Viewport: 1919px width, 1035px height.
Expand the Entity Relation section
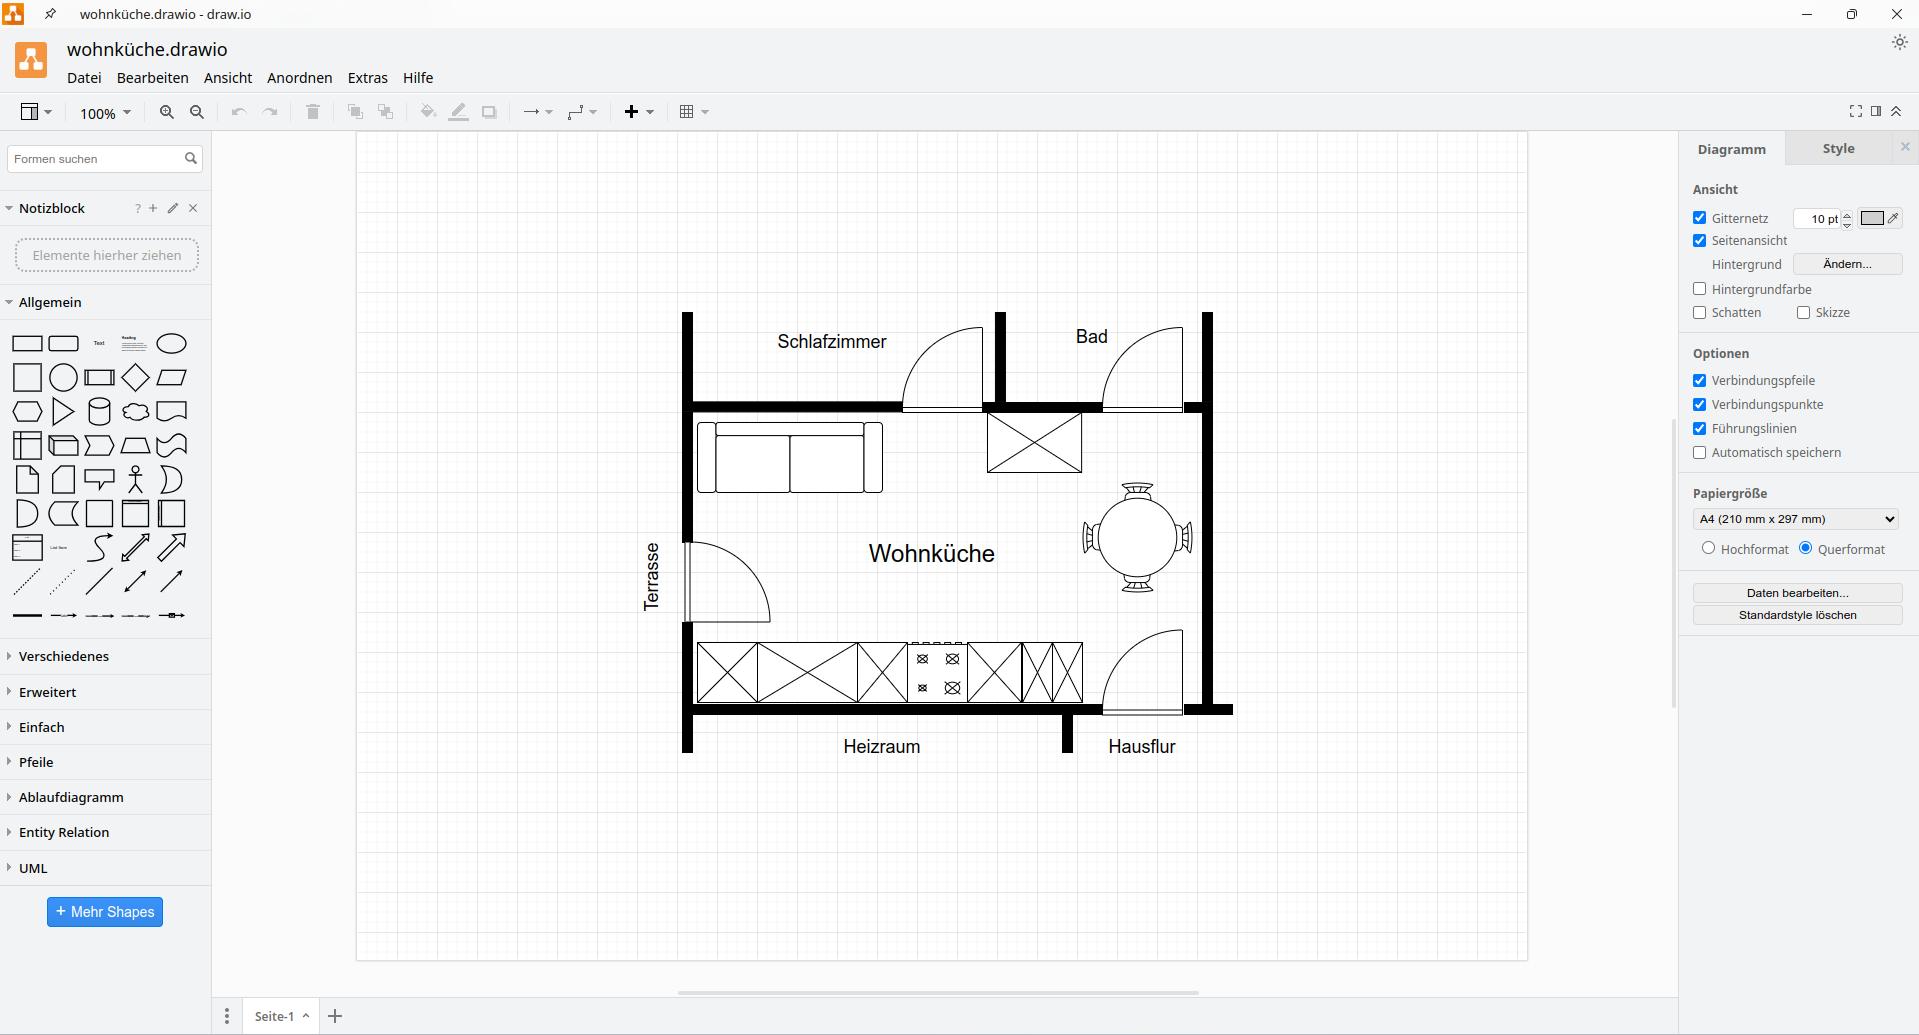click(x=64, y=831)
